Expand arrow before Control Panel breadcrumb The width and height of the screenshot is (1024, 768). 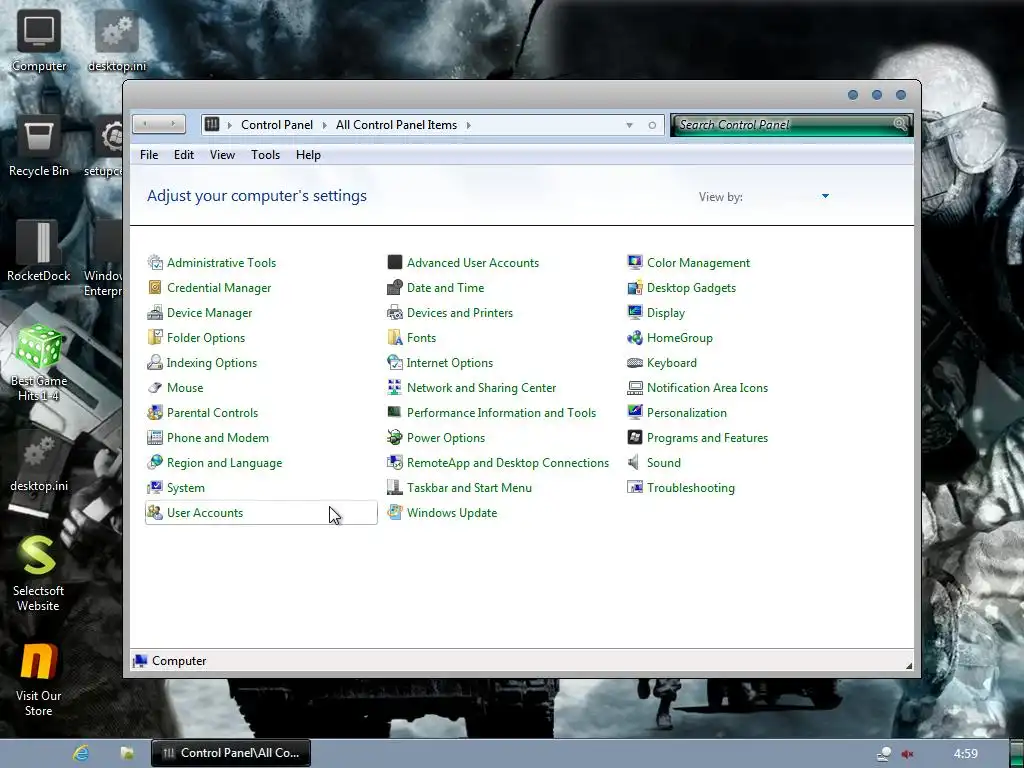(229, 125)
